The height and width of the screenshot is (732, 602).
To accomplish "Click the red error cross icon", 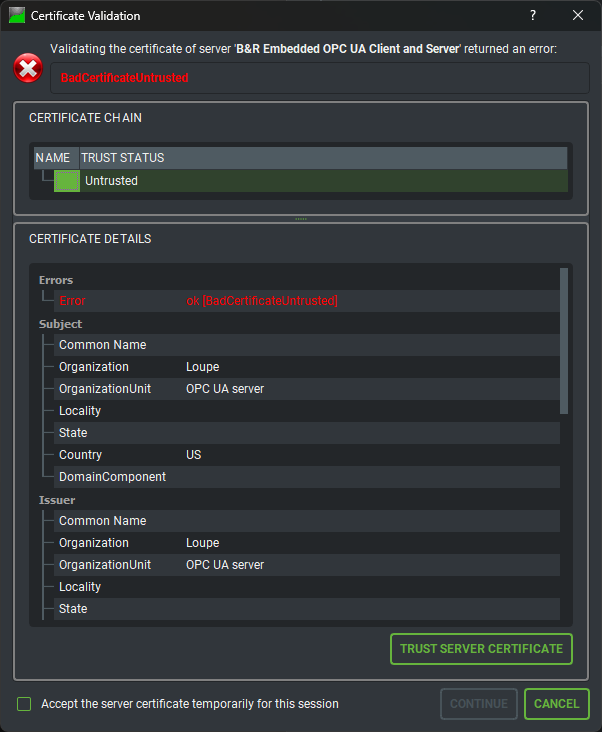I will [28, 68].
